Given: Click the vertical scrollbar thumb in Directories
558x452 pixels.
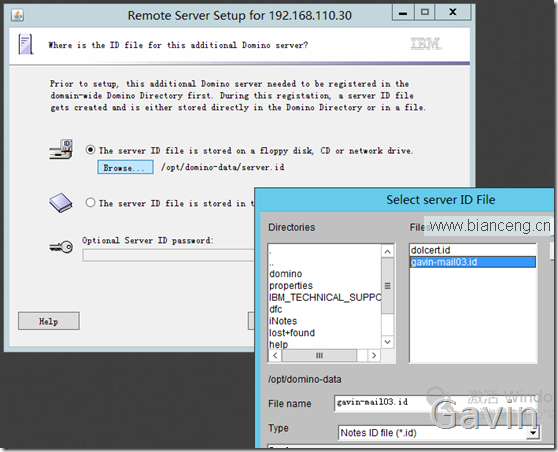Looking at the screenshot, I should coord(388,286).
